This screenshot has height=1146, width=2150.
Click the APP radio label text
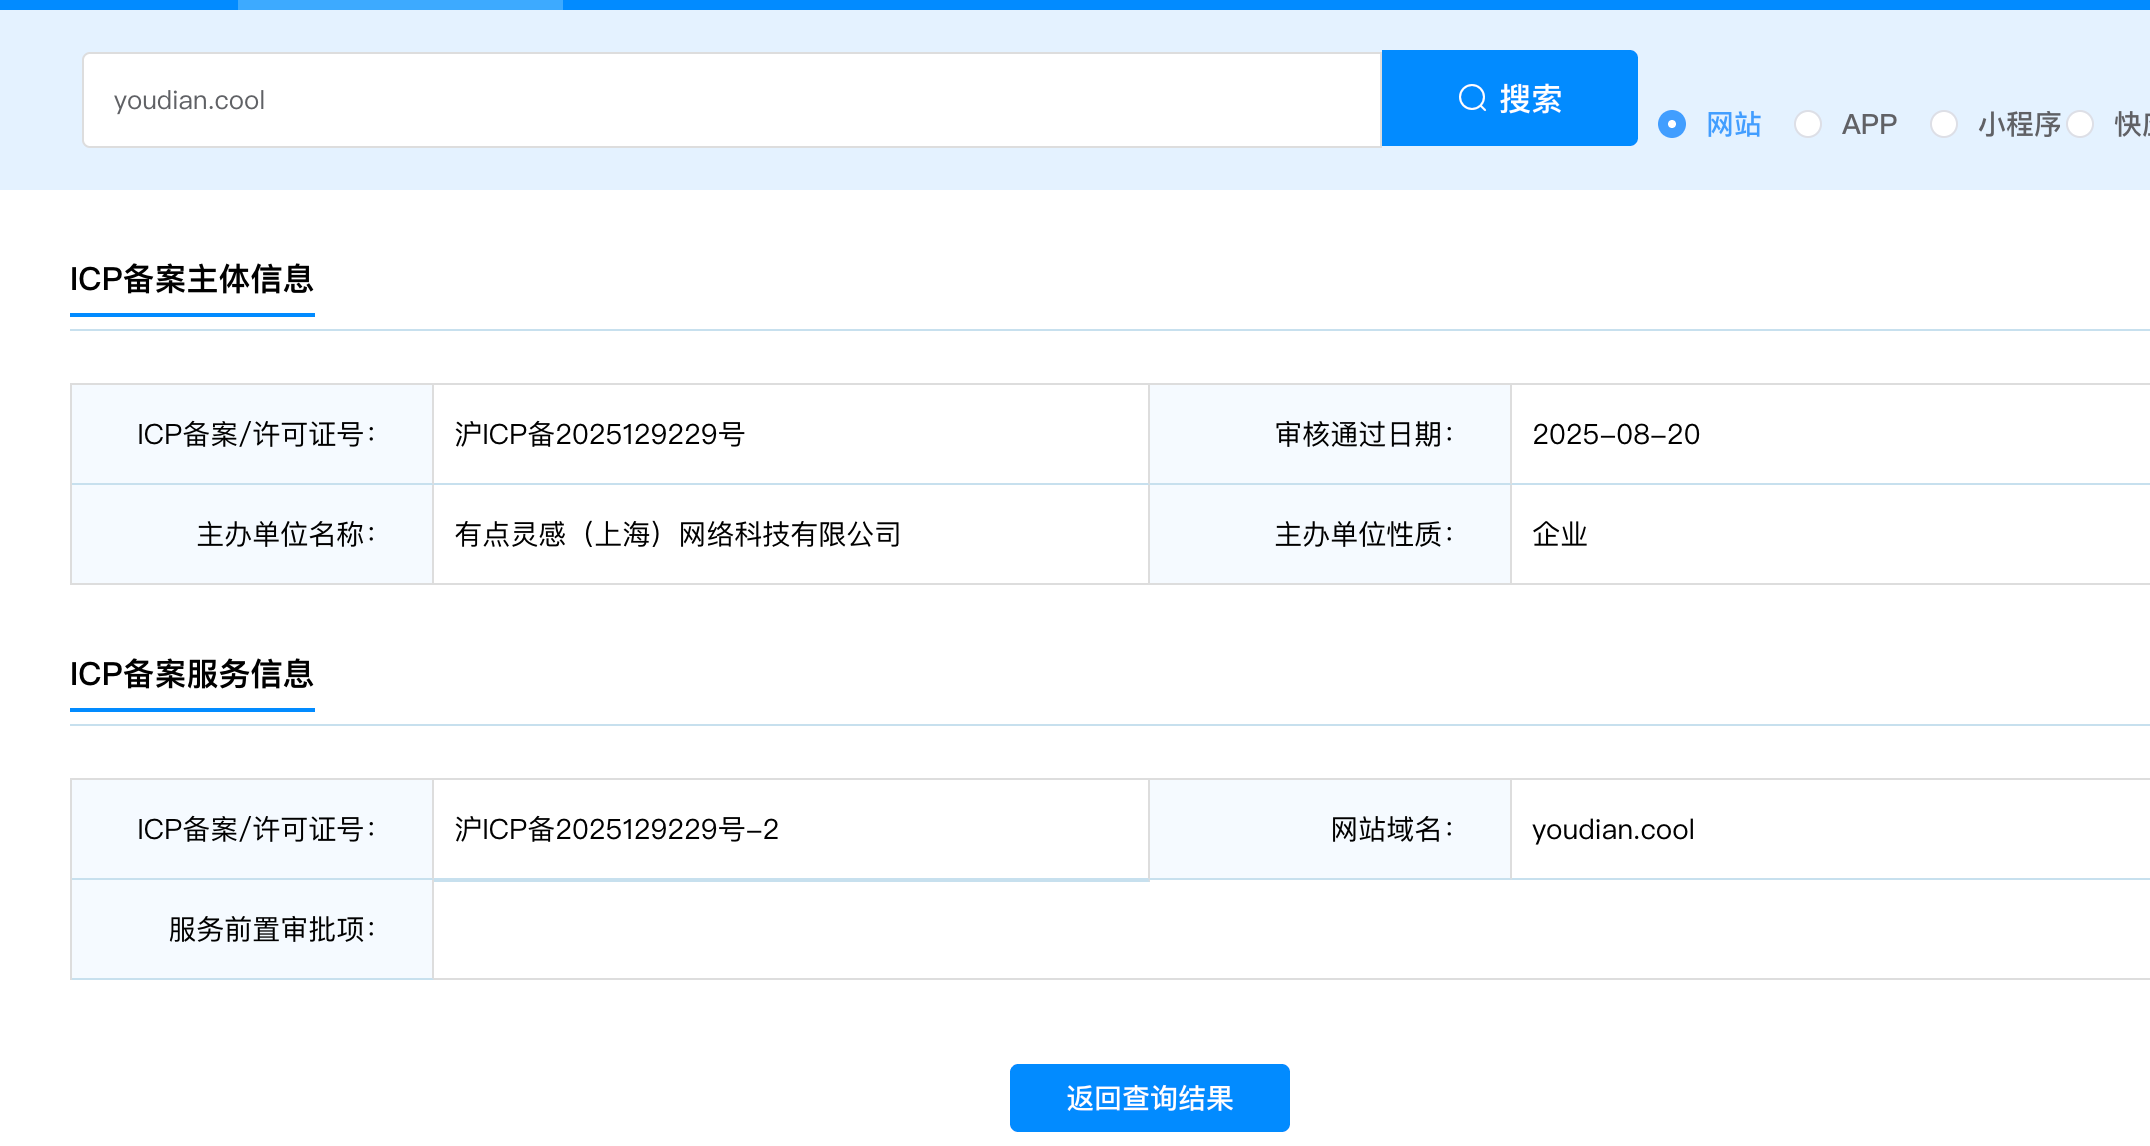pyautogui.click(x=1869, y=124)
